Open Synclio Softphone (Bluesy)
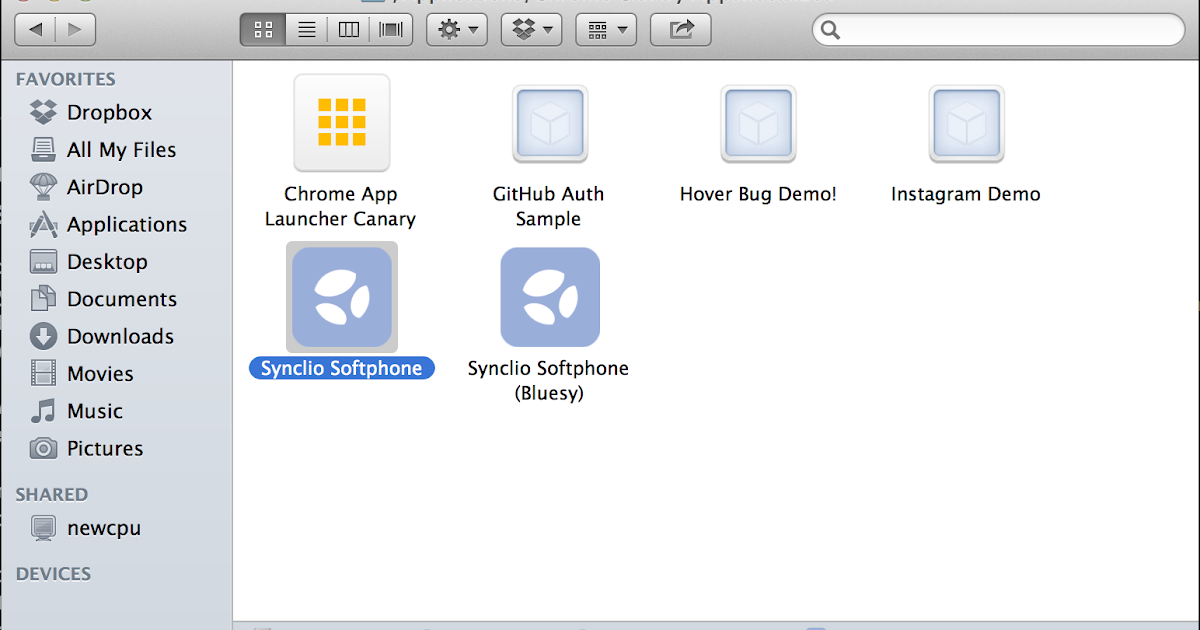1200x630 pixels. pyautogui.click(x=549, y=296)
